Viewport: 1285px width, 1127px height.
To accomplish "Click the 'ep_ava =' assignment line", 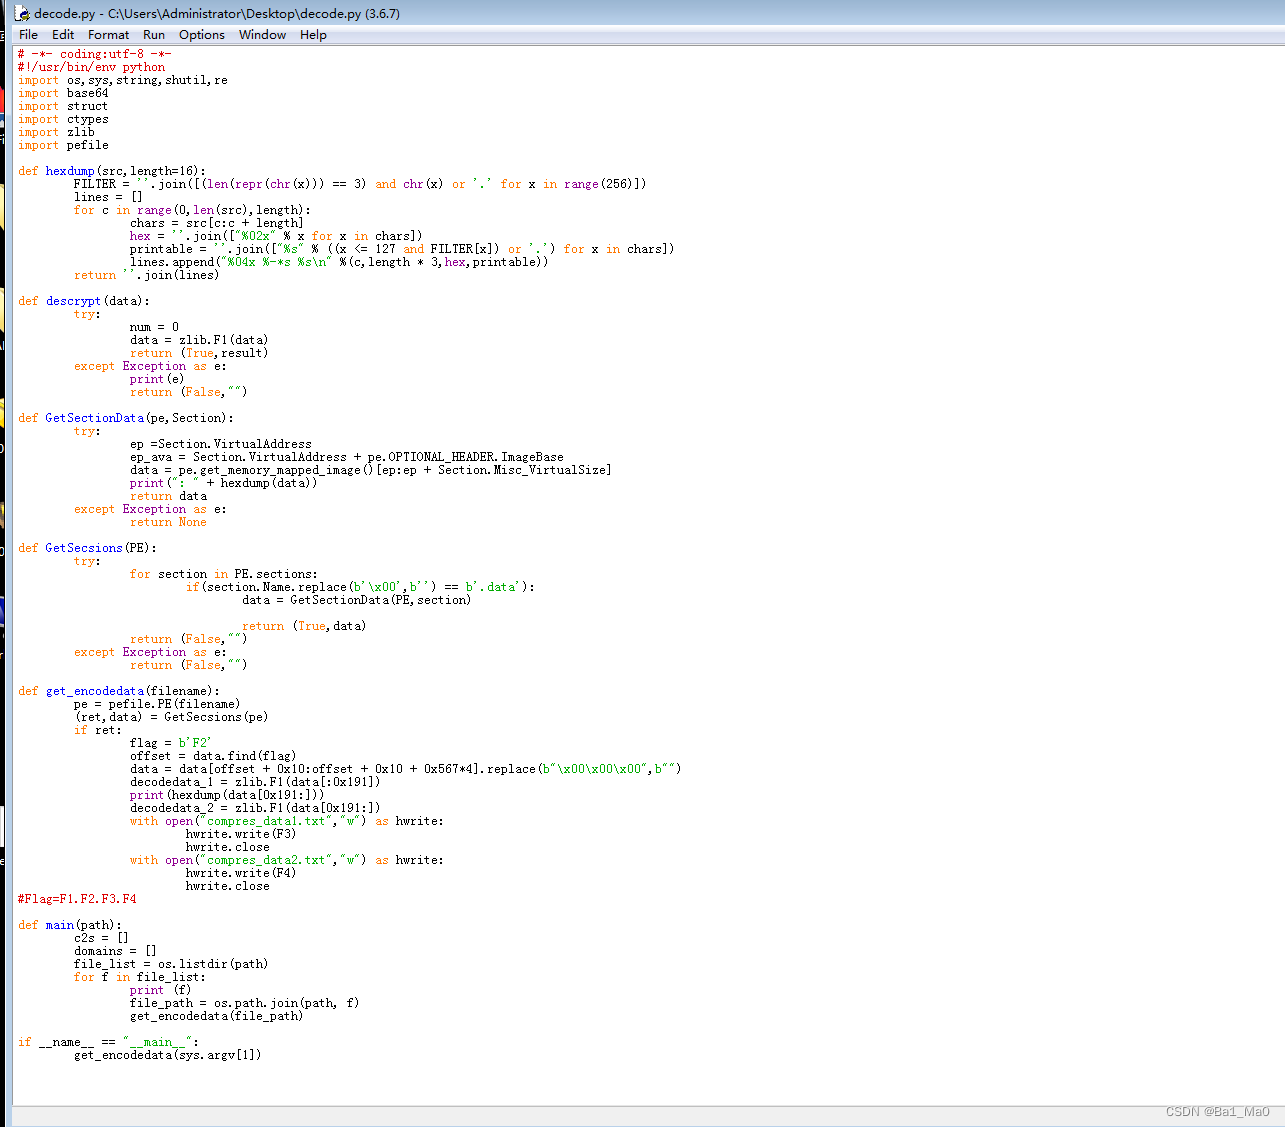I will tap(347, 457).
